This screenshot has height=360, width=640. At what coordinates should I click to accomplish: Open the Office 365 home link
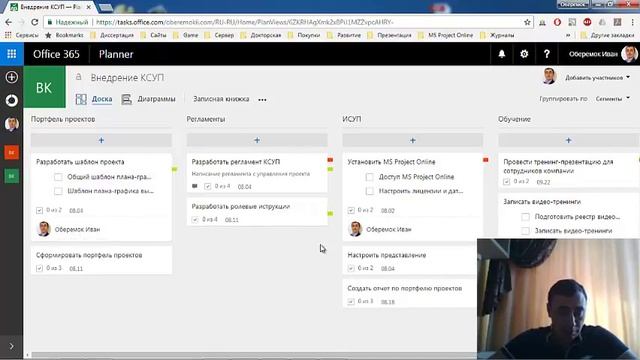pos(56,54)
